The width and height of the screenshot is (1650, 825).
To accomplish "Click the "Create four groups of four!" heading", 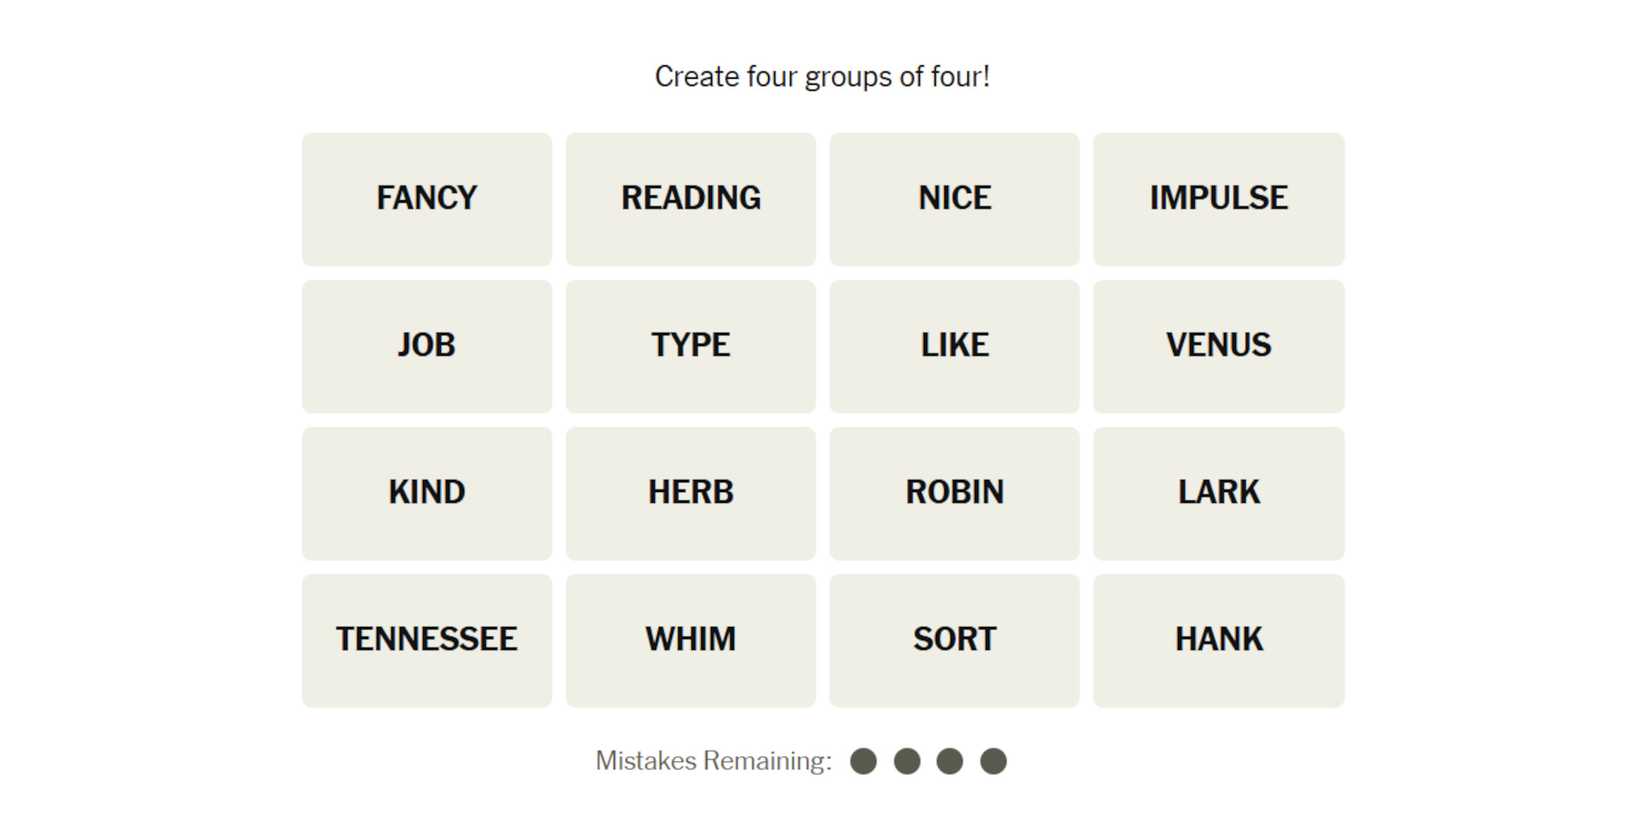I will (x=822, y=77).
